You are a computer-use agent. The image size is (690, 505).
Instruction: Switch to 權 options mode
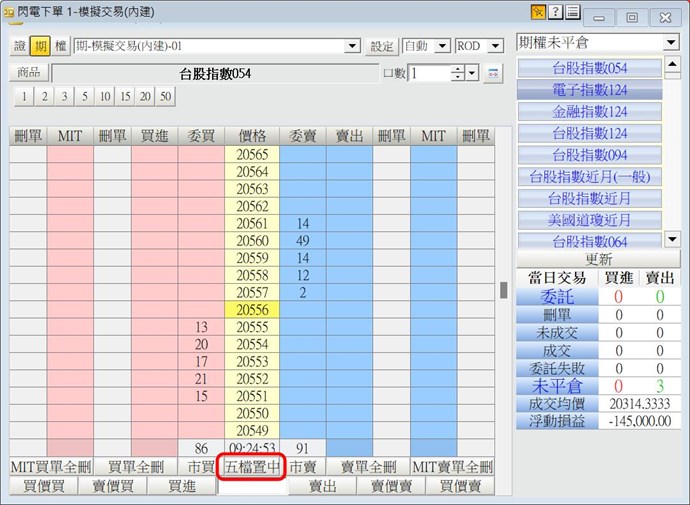[60, 46]
